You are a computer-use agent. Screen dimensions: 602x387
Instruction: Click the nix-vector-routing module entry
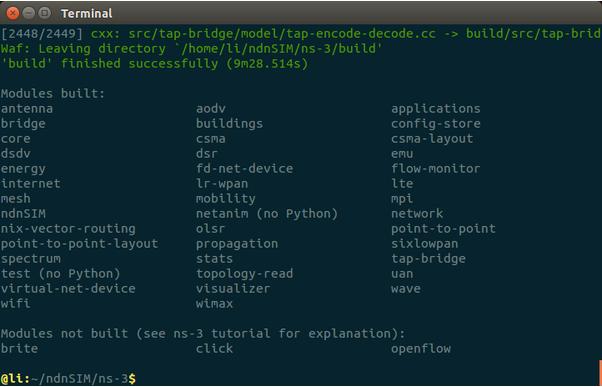click(68, 229)
